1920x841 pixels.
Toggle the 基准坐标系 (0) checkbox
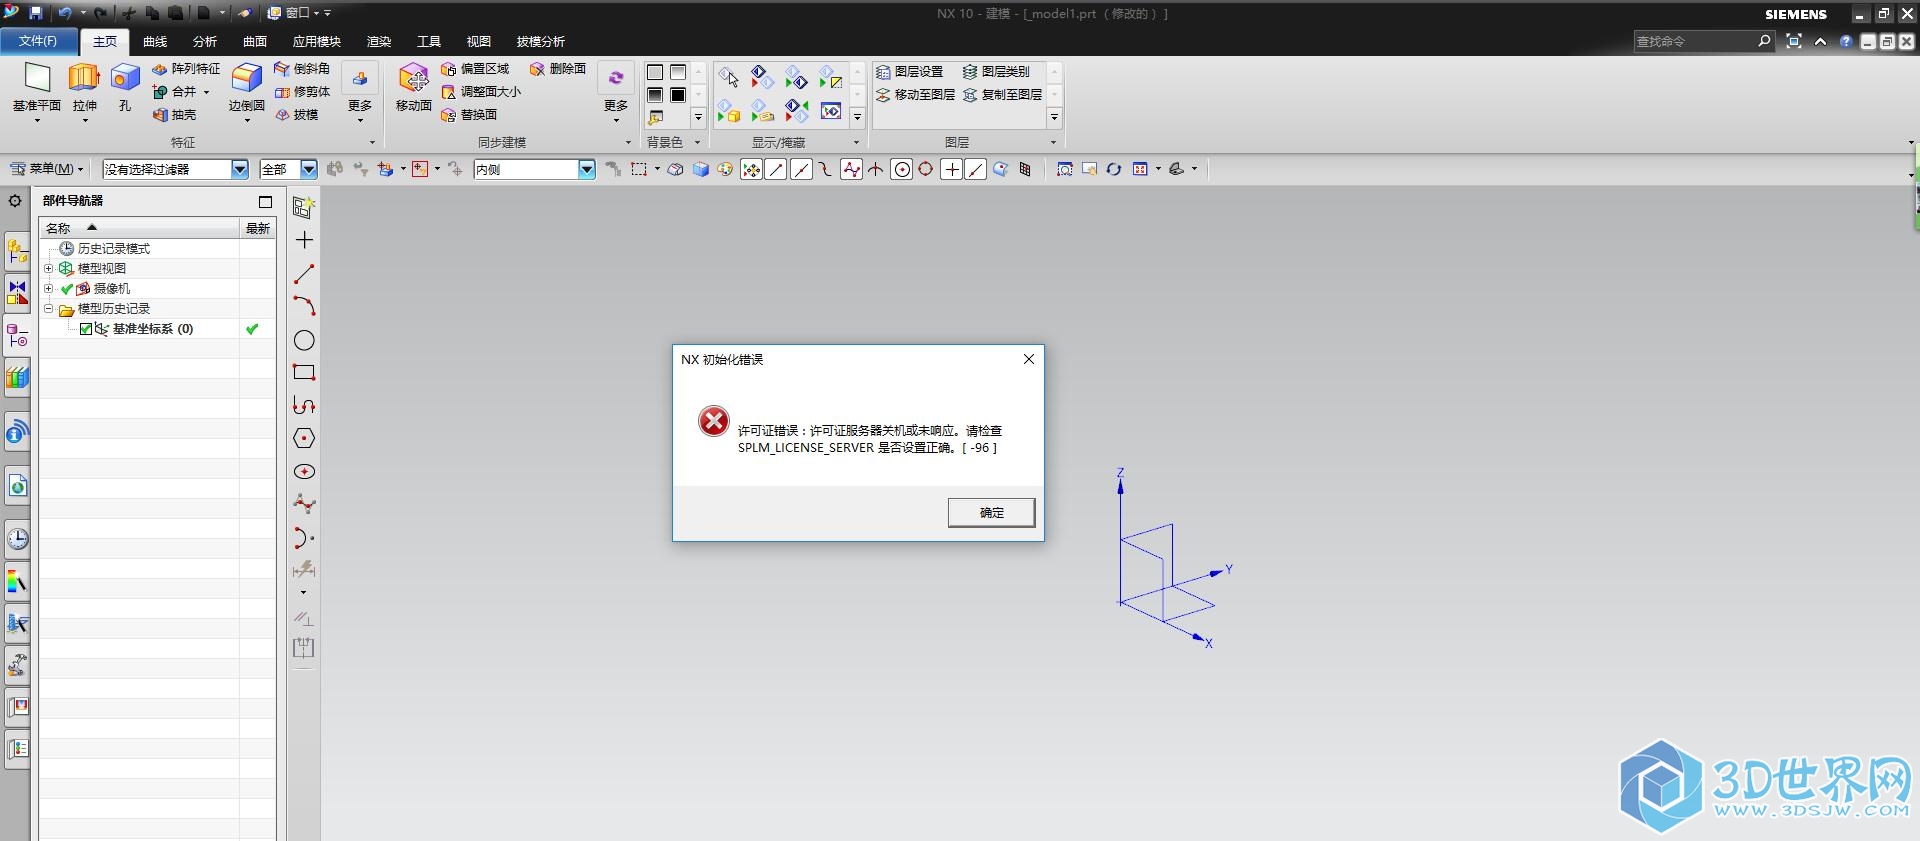click(86, 329)
